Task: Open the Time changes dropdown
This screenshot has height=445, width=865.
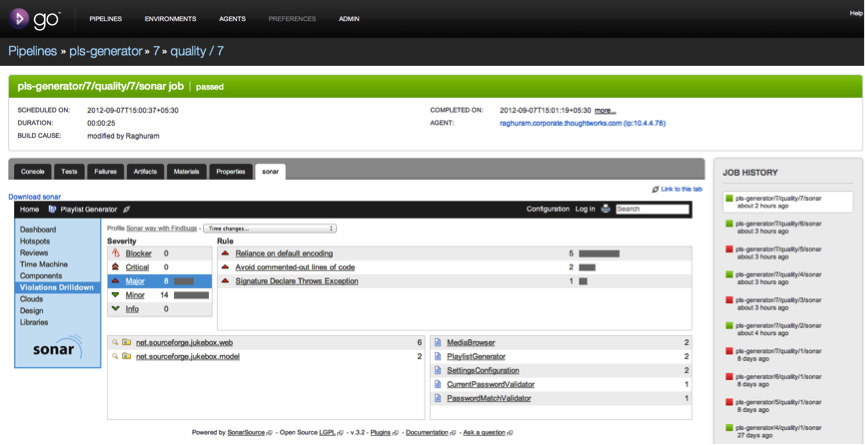Action: 269,229
